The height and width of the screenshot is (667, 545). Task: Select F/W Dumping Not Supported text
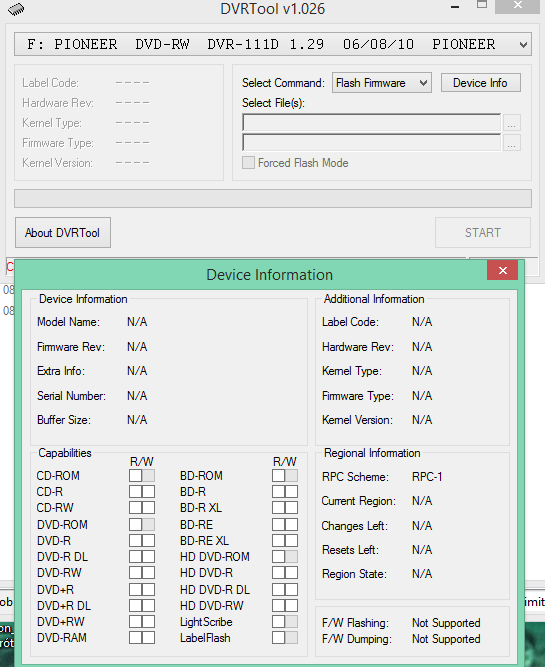[x=446, y=639]
